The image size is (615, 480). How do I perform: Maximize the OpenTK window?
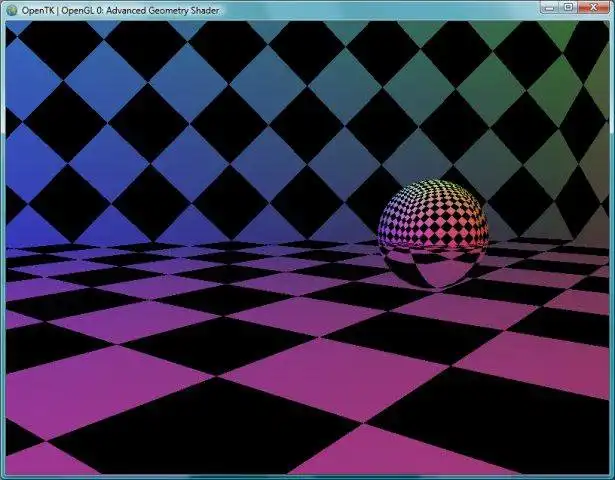(569, 7)
